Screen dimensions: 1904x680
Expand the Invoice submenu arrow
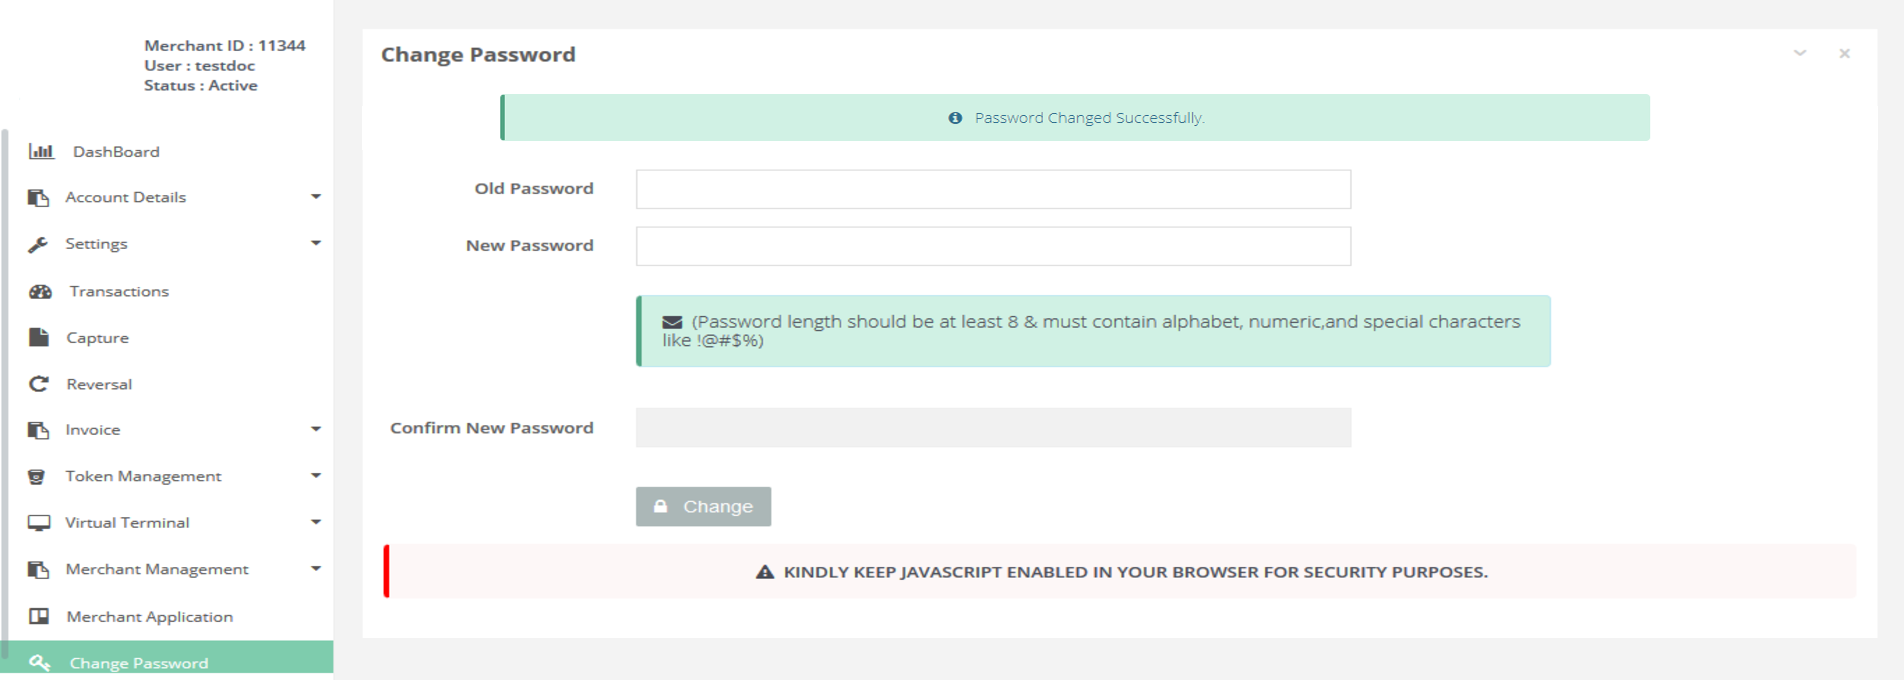[x=316, y=430]
